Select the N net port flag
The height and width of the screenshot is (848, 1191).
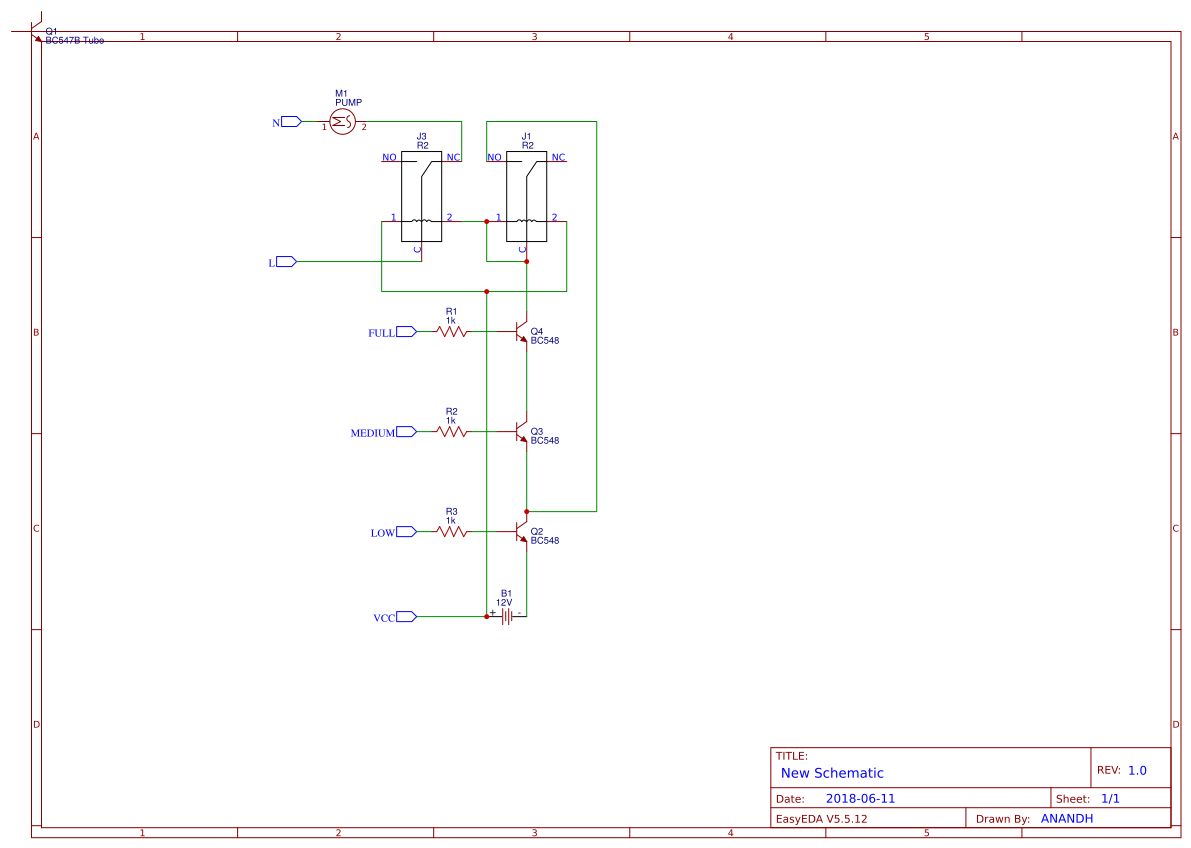coord(292,122)
